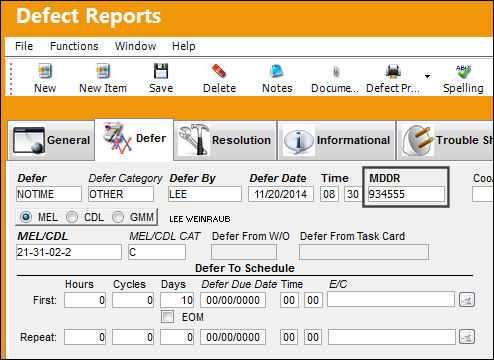Switch to the Resolution tab
The height and width of the screenshot is (360, 494).
click(x=225, y=140)
